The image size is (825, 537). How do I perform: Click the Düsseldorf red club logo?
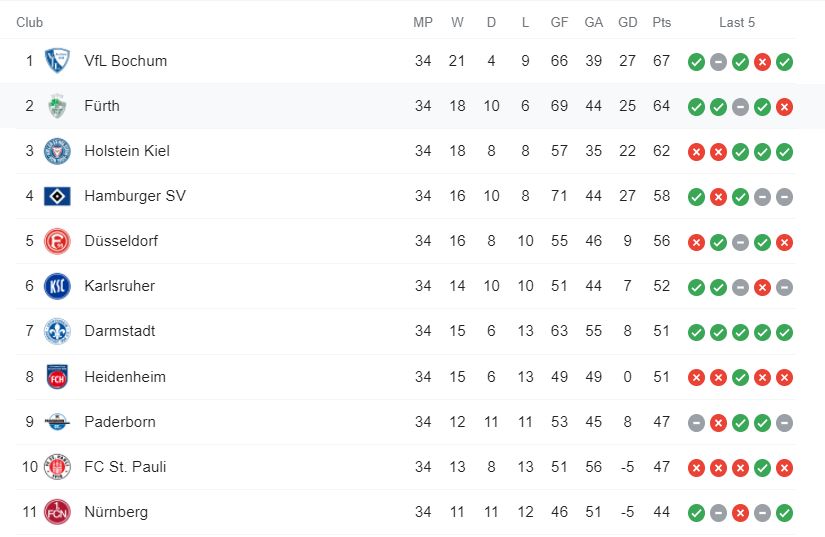coord(57,241)
